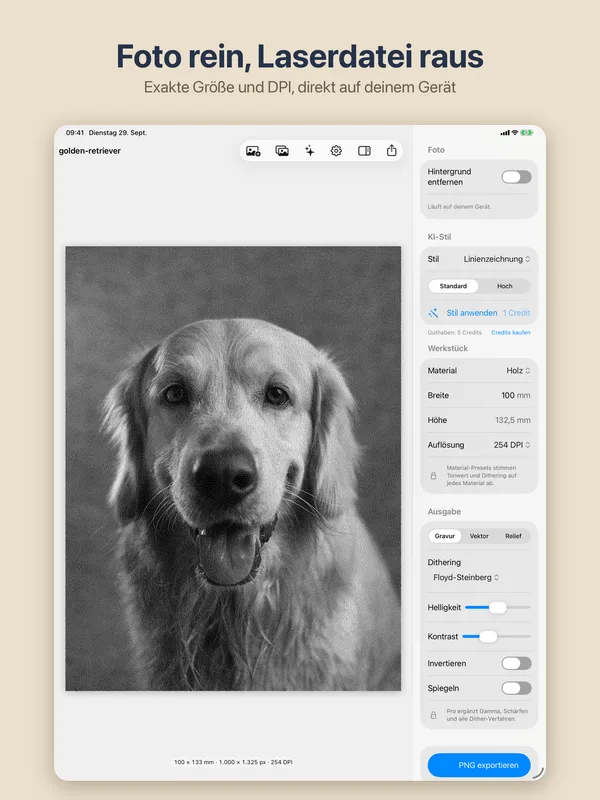
Task: Tap the sparkle AI style icon
Action: pos(310,151)
